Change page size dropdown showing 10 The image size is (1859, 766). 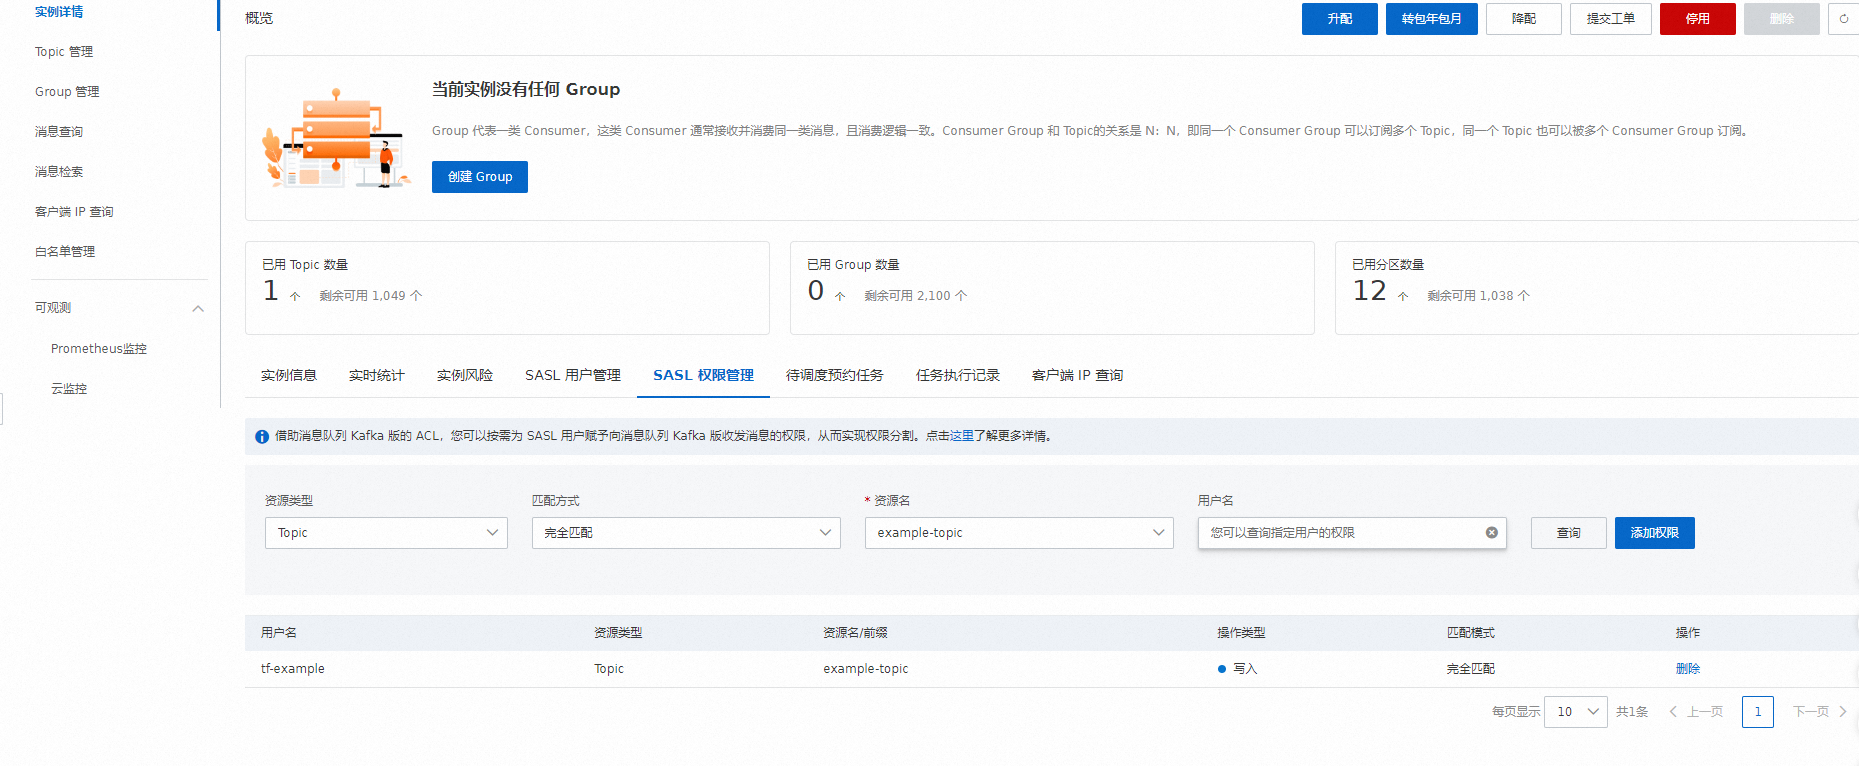(x=1575, y=712)
